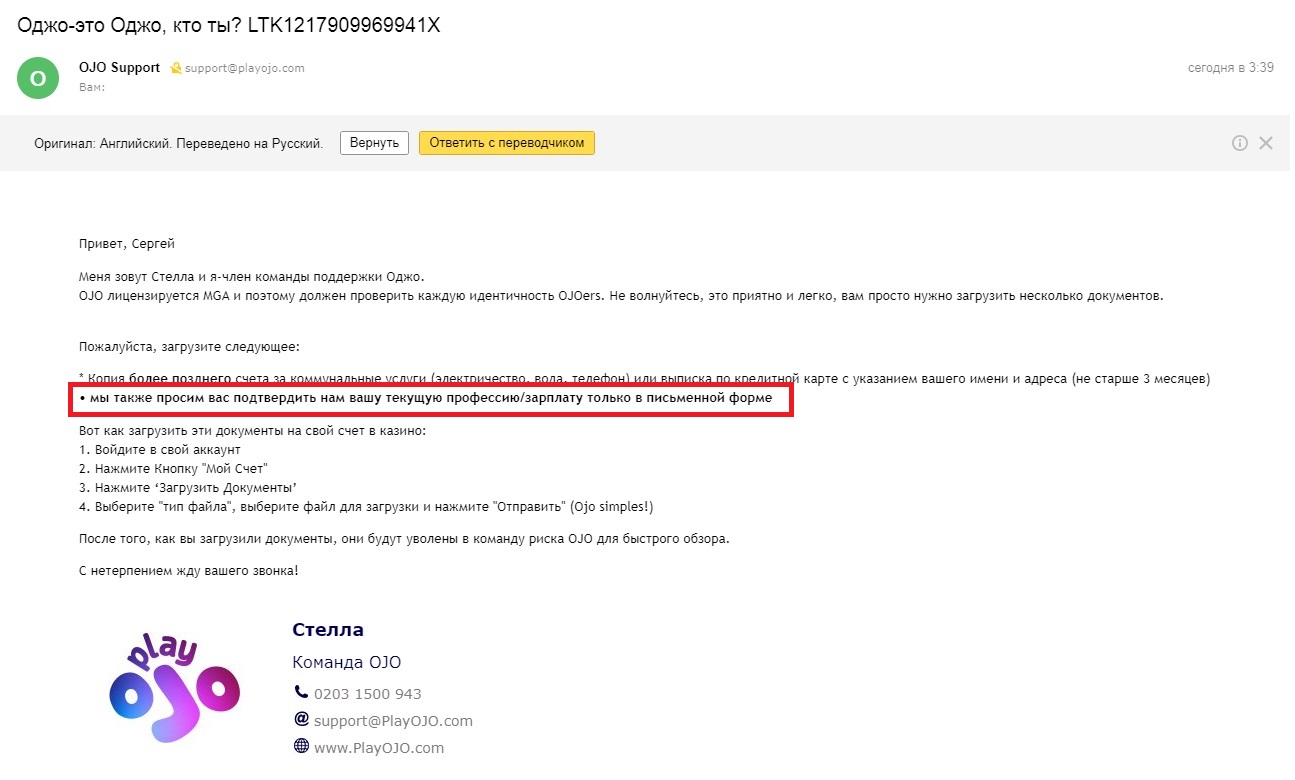Click the at-sign email icon in signature

tap(301, 719)
